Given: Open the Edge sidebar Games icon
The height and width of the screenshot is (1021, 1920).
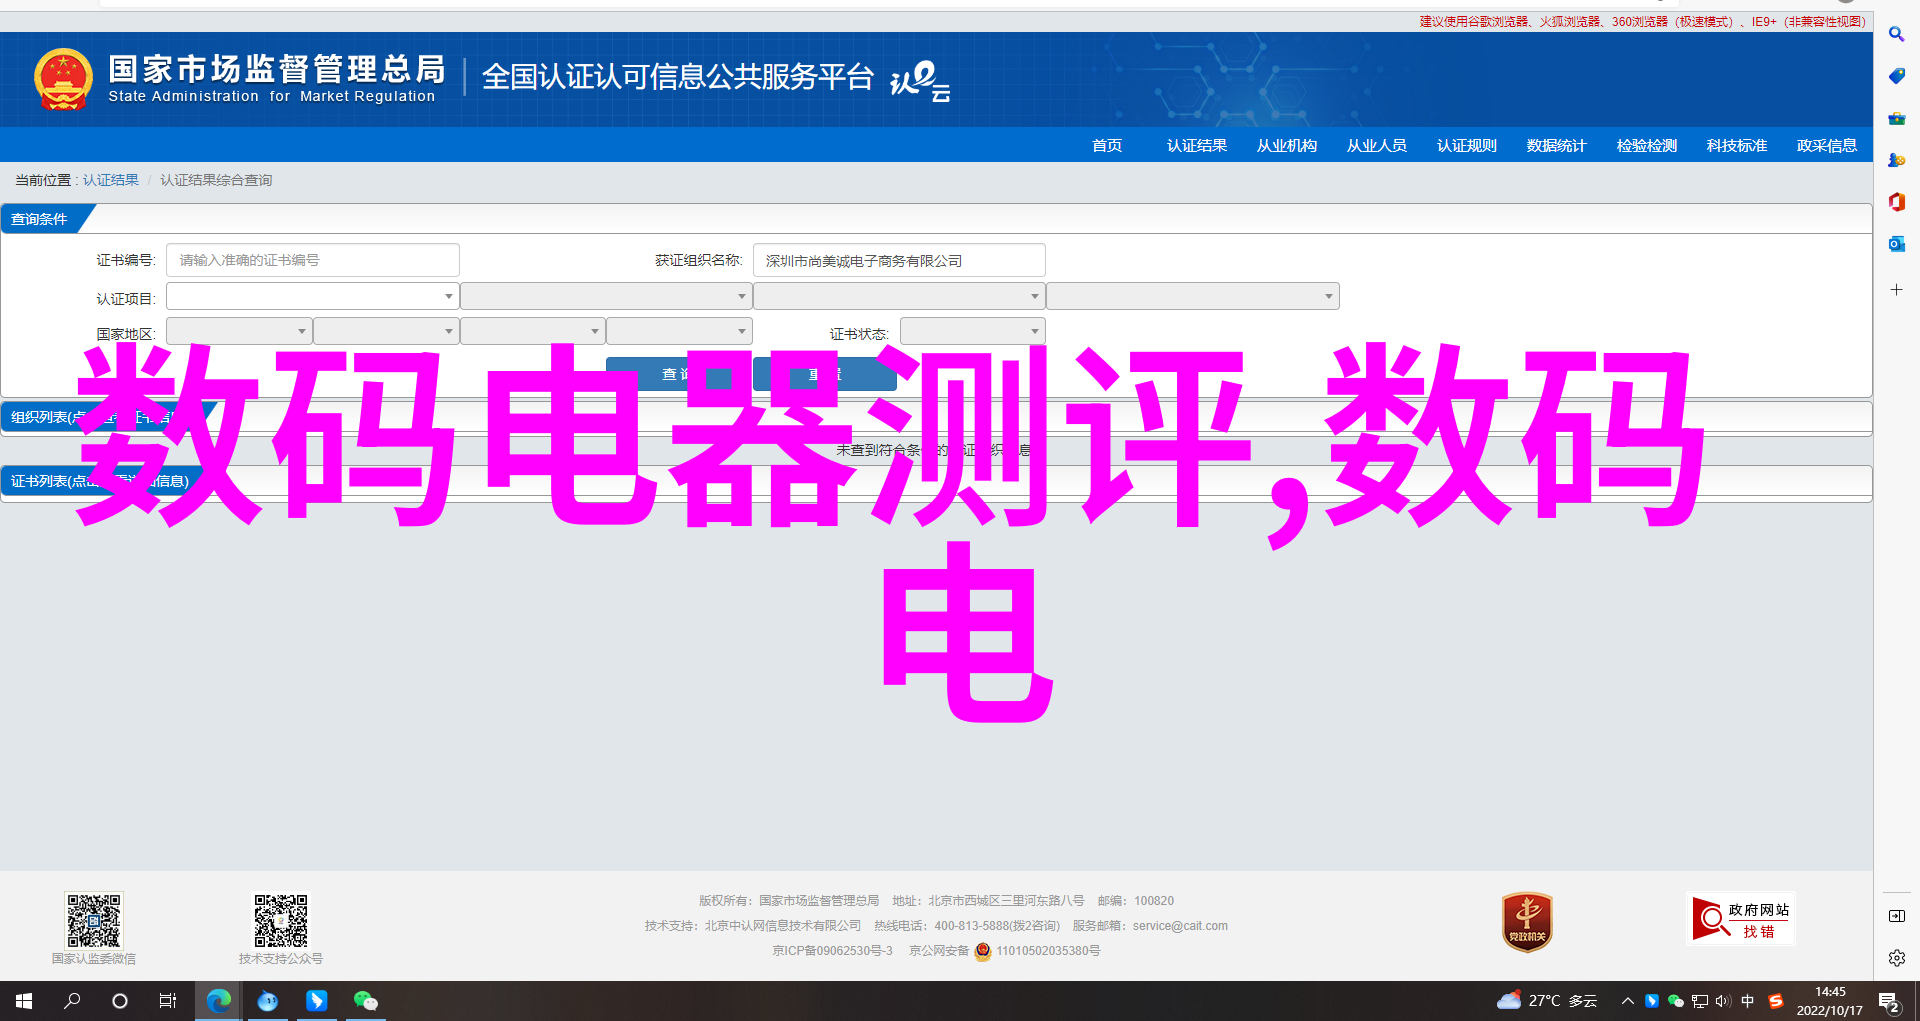Looking at the screenshot, I should tap(1896, 160).
